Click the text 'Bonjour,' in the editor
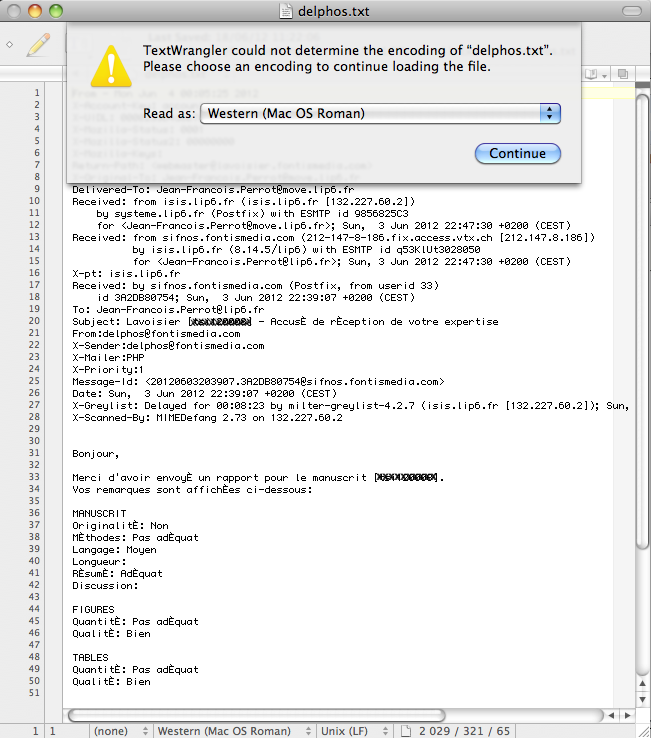 click(x=96, y=453)
